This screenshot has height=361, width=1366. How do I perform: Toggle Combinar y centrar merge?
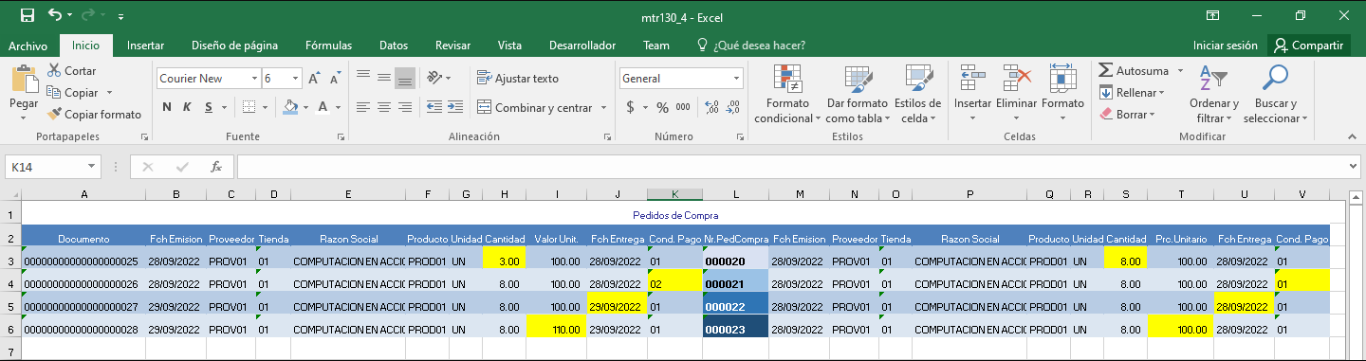535,107
